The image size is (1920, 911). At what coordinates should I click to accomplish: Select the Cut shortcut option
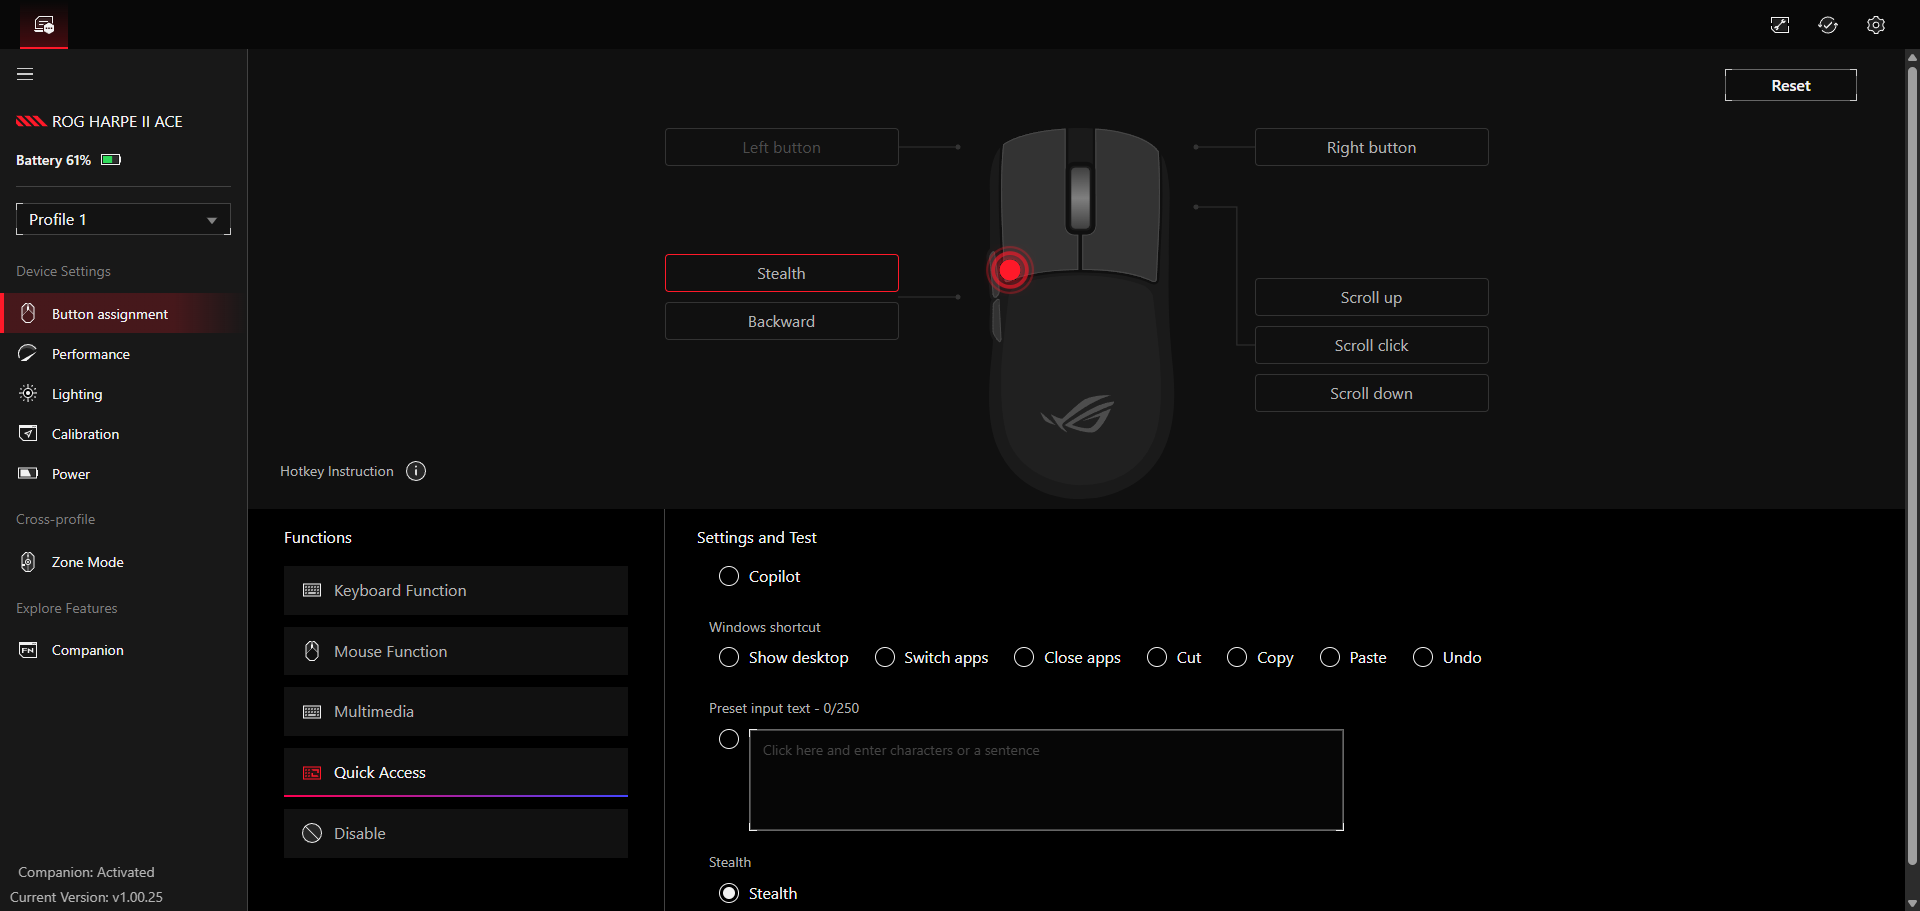(1157, 657)
